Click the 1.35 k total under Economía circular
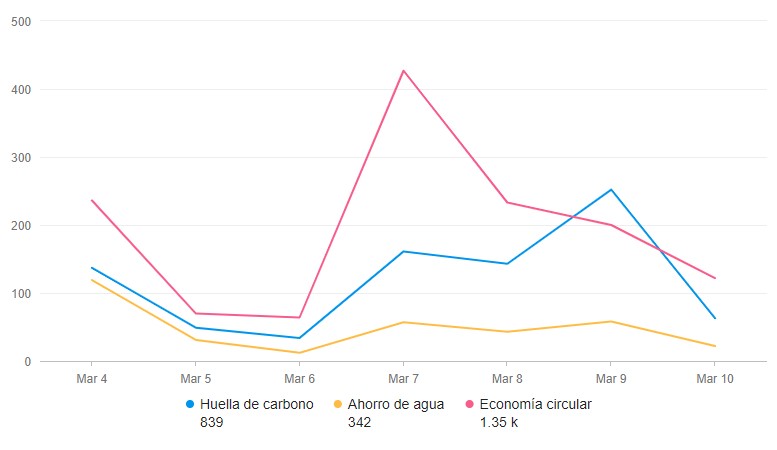 point(498,423)
